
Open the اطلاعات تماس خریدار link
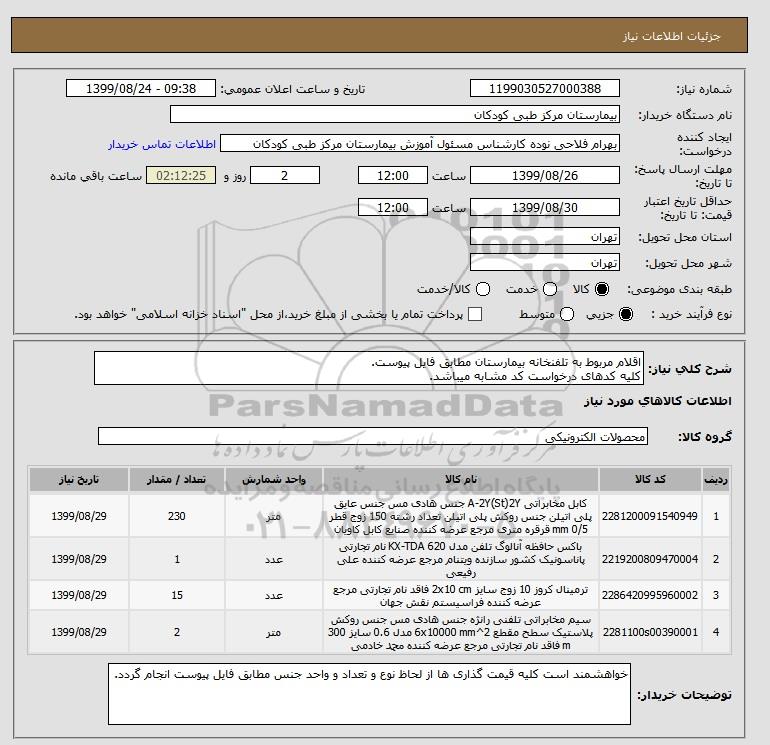(x=162, y=144)
